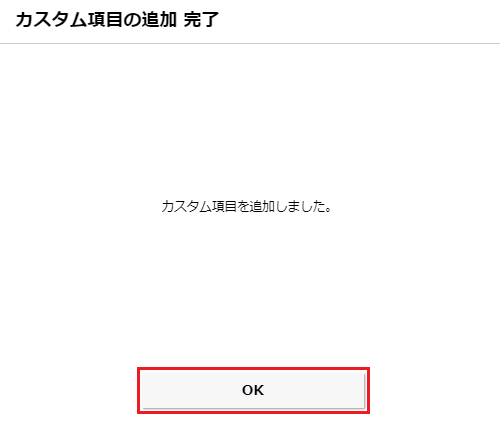The width and height of the screenshot is (500, 426).
Task: Confirm the カスタム項目の追加 完了 dialog with OK
Action: [253, 390]
